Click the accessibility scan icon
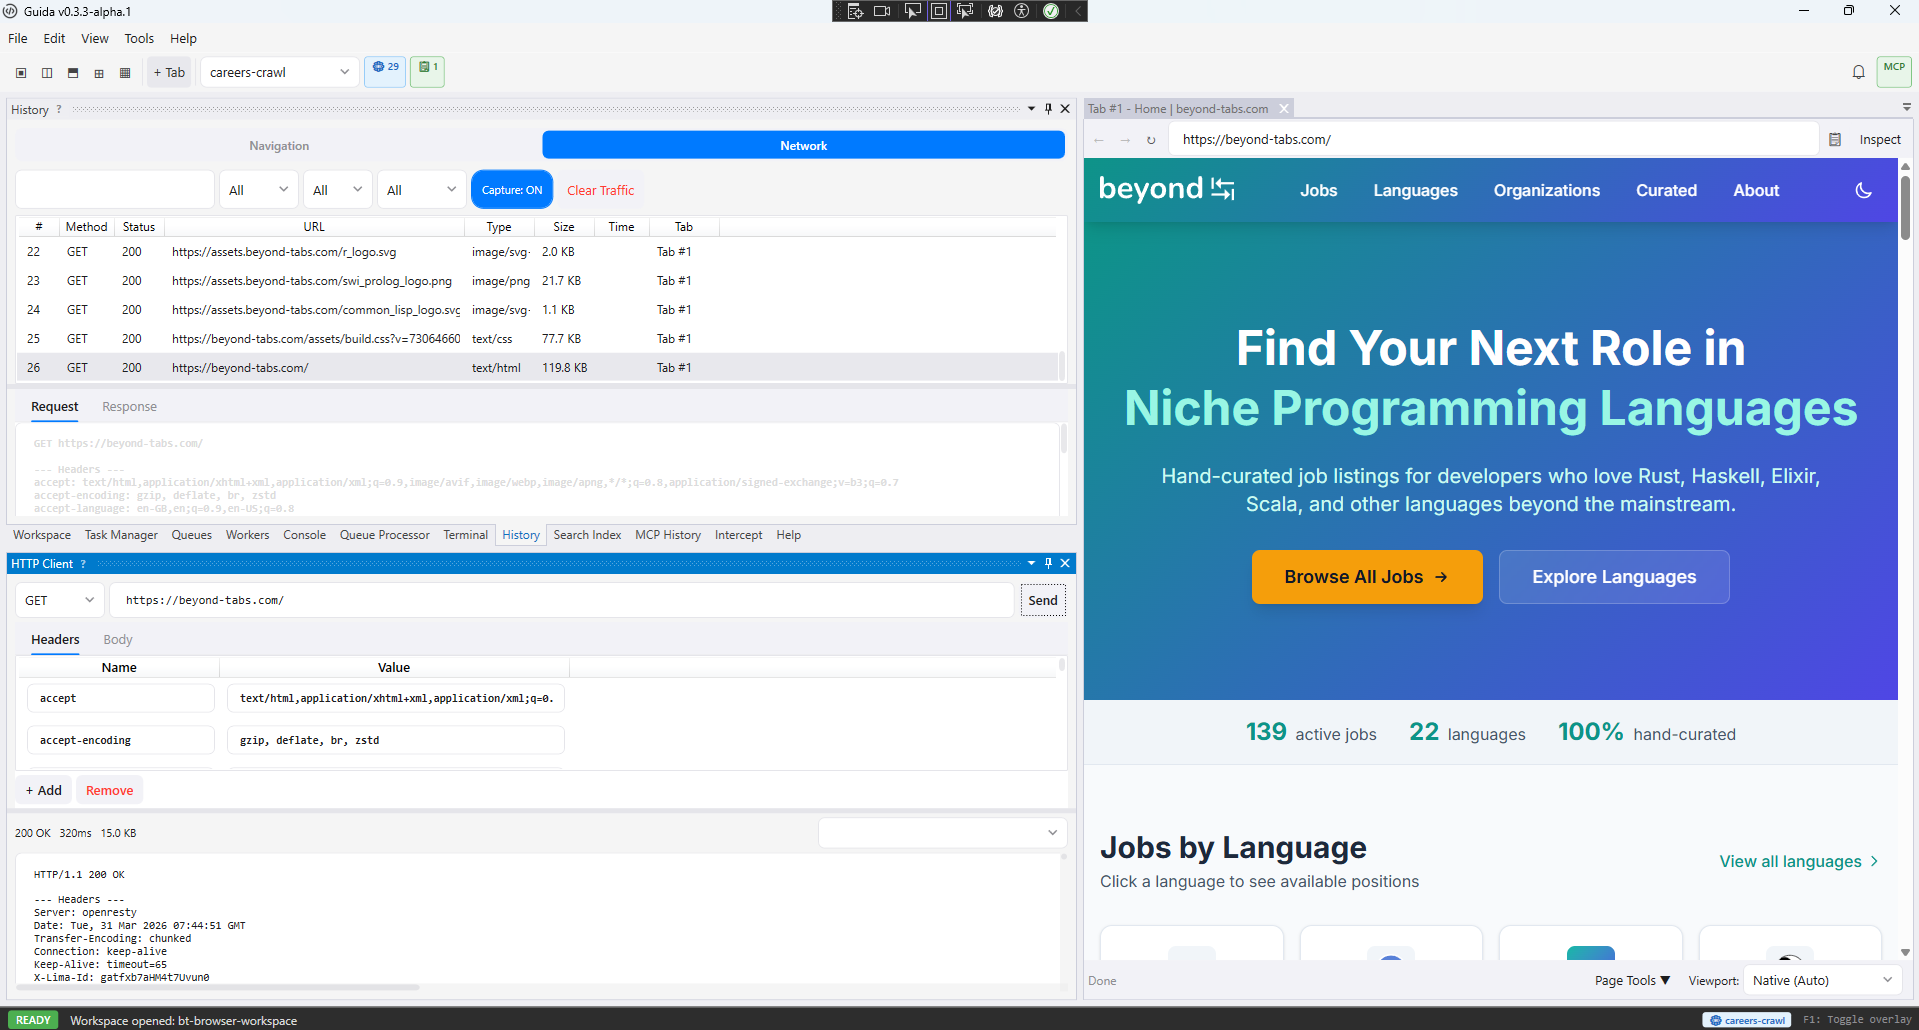This screenshot has height=1030, width=1919. coord(1022,11)
